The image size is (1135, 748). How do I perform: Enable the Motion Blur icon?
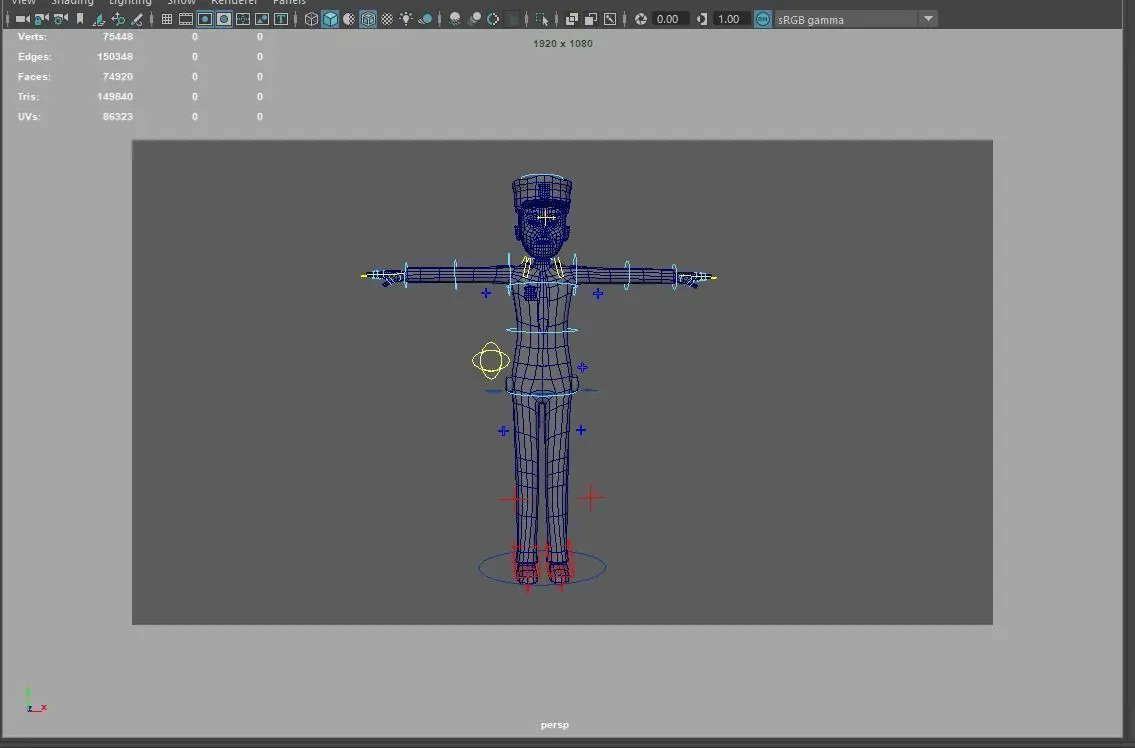click(x=474, y=20)
